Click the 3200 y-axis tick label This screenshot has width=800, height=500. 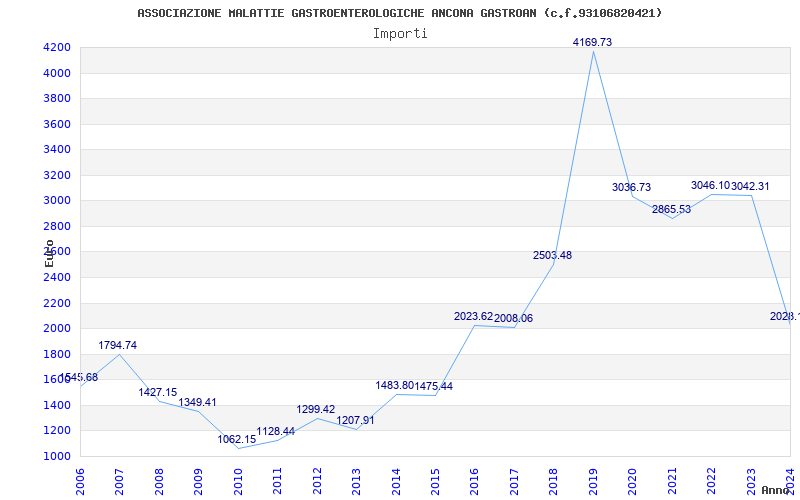[57, 176]
